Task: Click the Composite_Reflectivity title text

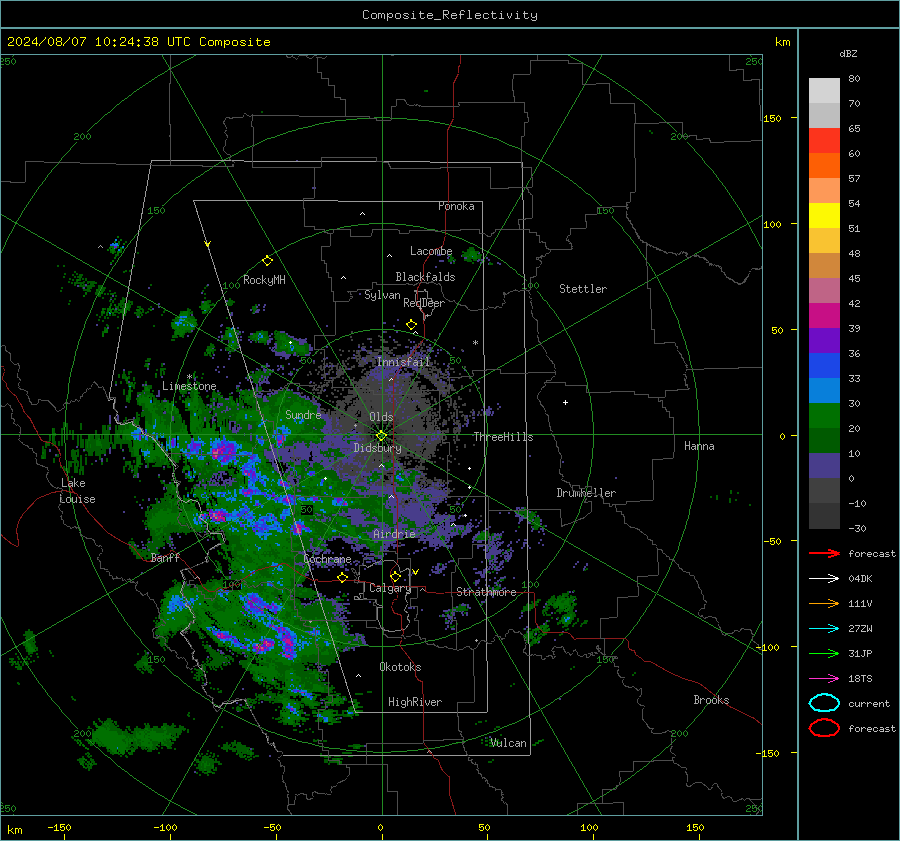Action: [450, 15]
